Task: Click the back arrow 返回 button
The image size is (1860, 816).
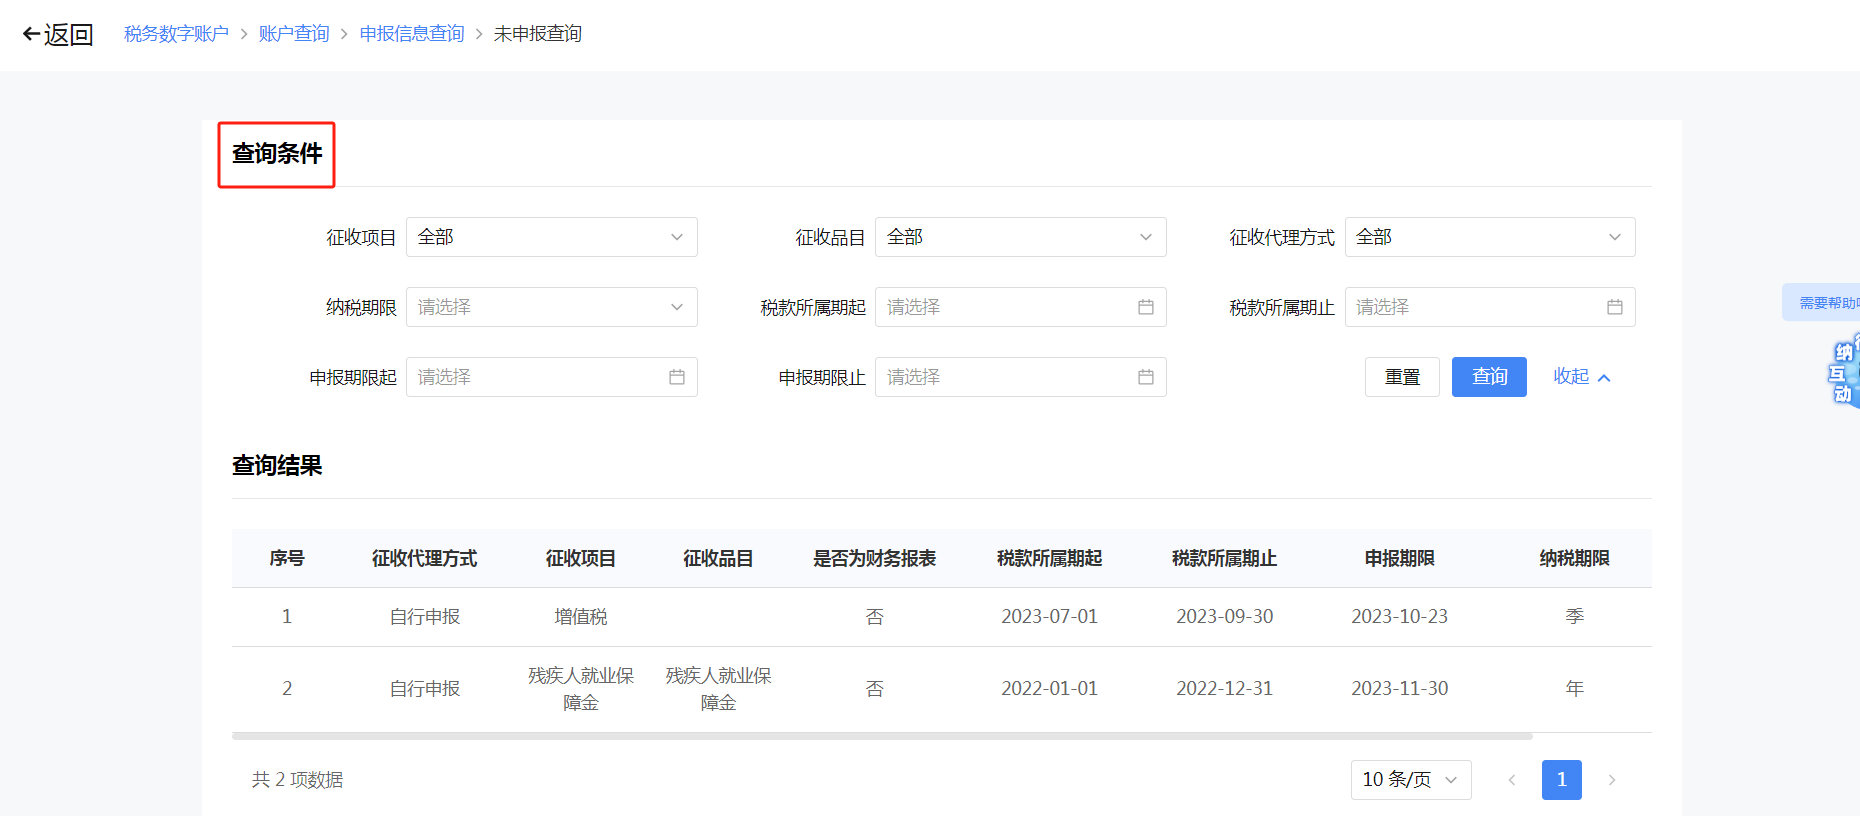Action: pos(58,35)
